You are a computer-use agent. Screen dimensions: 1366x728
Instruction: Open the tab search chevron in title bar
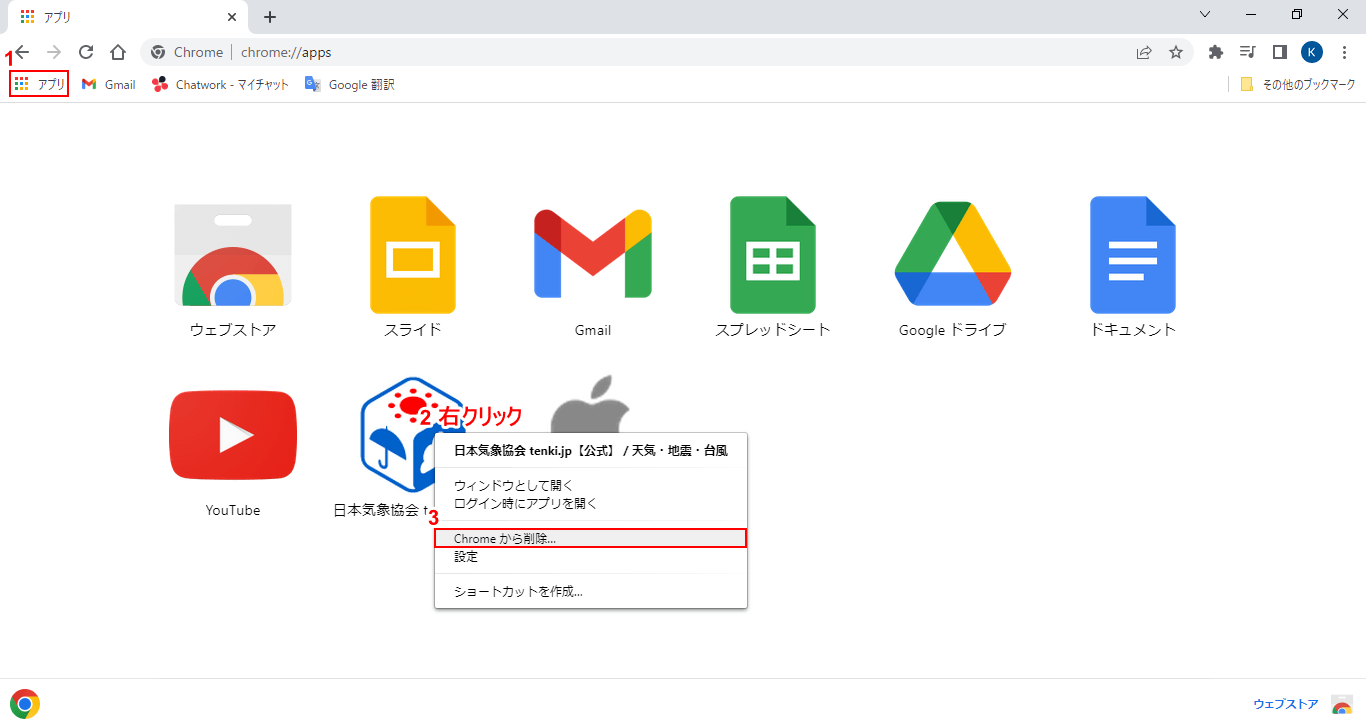pos(1205,15)
